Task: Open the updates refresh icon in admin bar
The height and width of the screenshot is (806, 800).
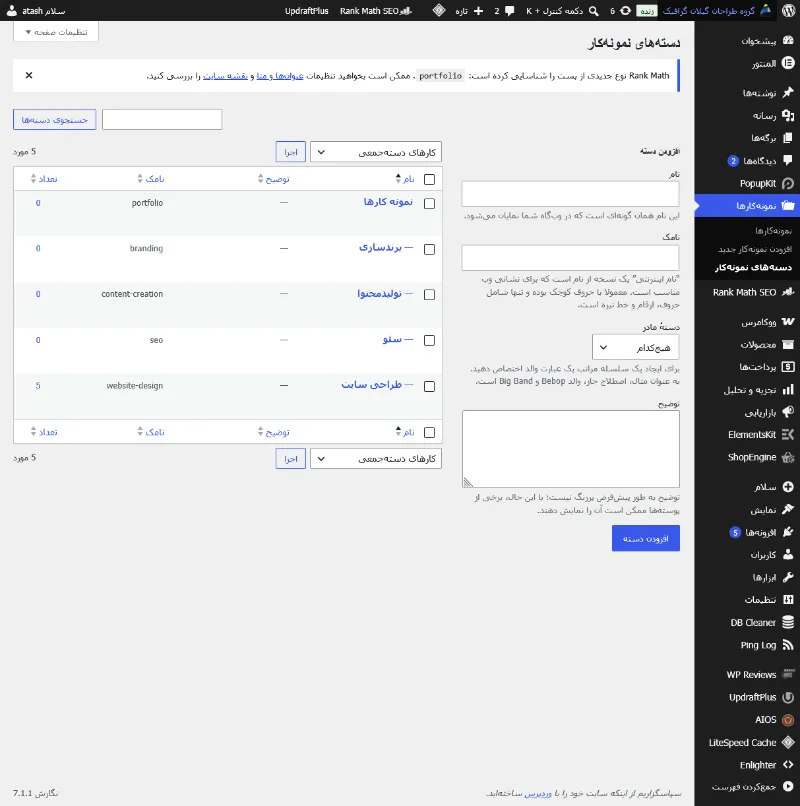Action: click(x=625, y=11)
